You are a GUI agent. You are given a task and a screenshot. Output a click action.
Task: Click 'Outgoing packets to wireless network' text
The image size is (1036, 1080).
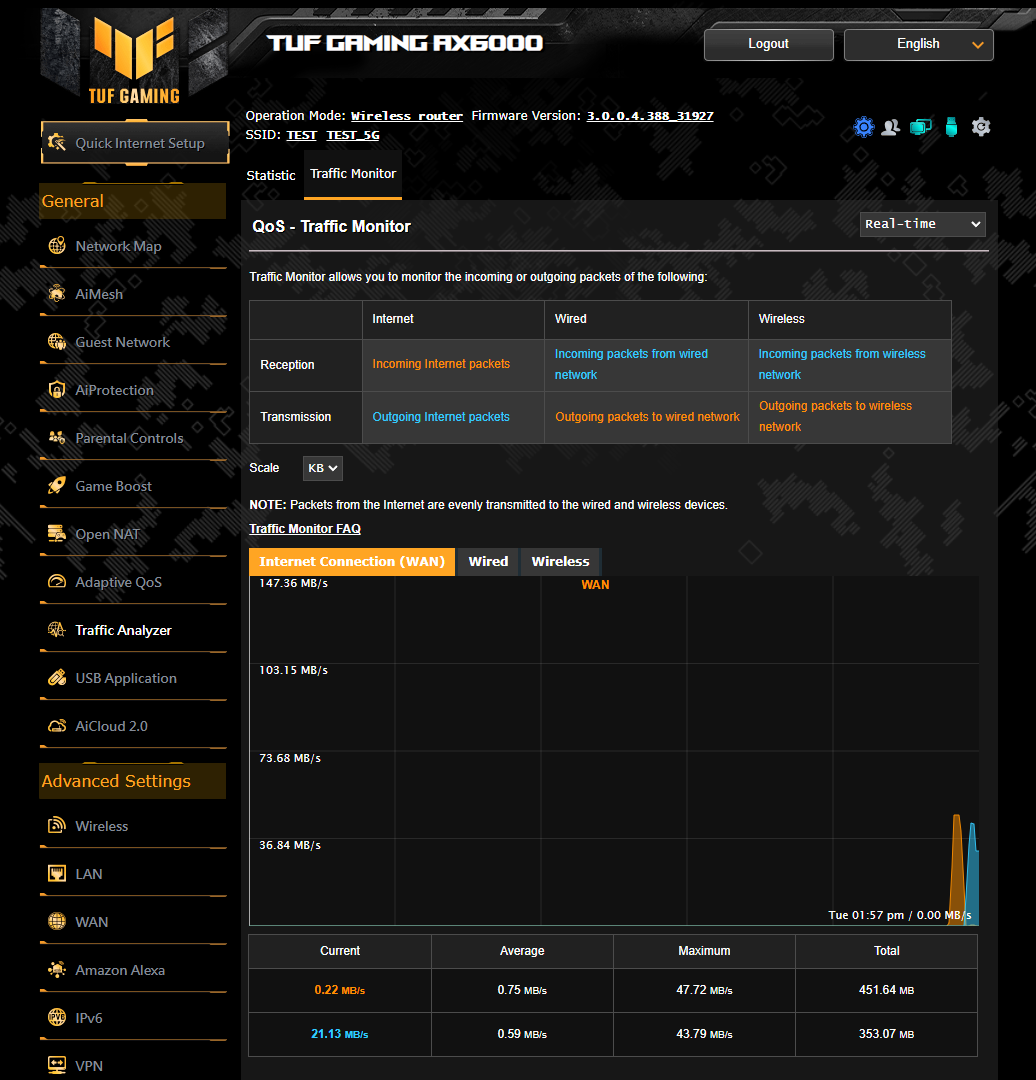point(835,416)
